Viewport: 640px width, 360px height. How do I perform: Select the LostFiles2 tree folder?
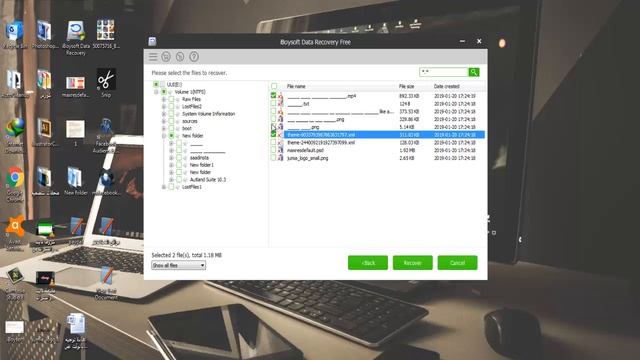[x=192, y=107]
